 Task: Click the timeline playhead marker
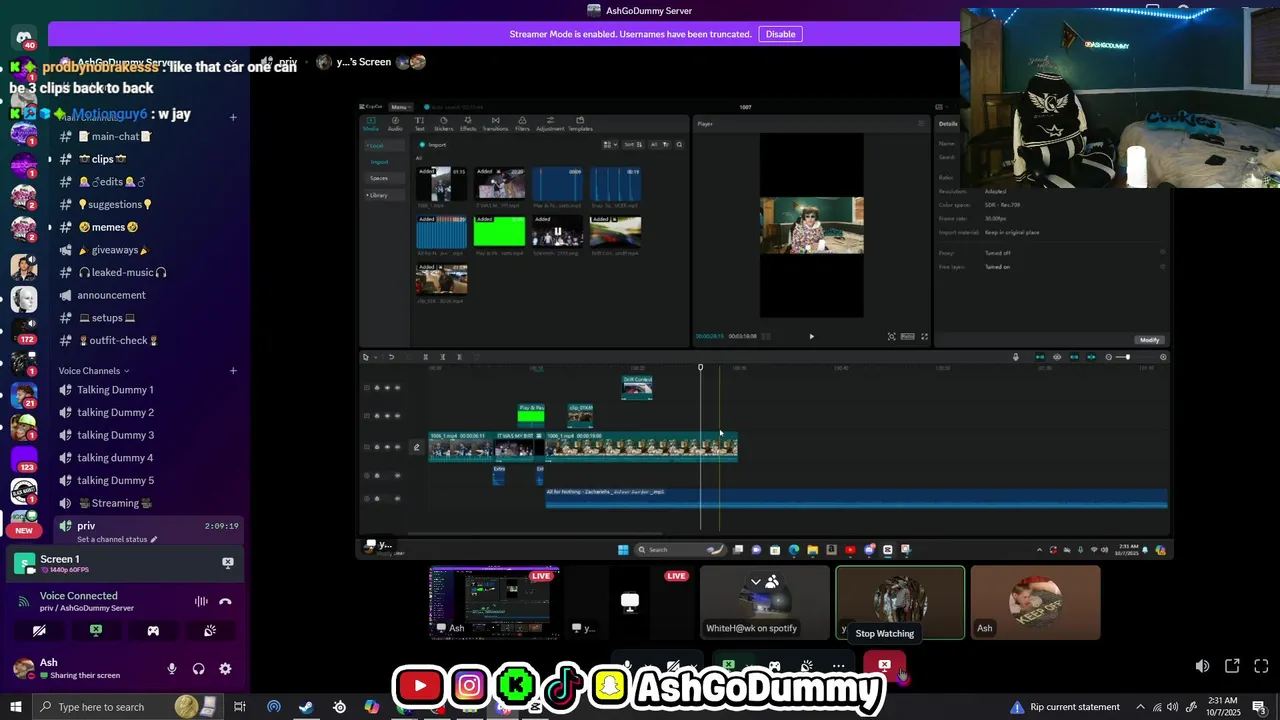pos(700,367)
